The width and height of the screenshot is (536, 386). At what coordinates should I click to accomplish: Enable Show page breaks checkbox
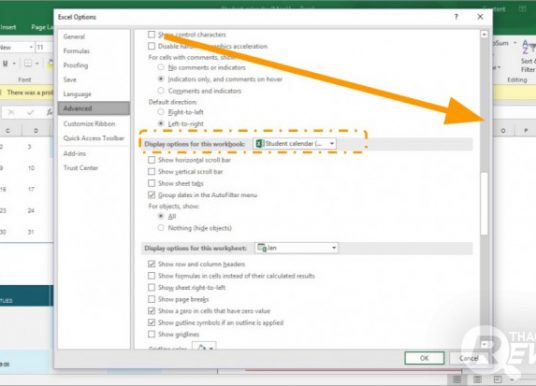(151, 299)
